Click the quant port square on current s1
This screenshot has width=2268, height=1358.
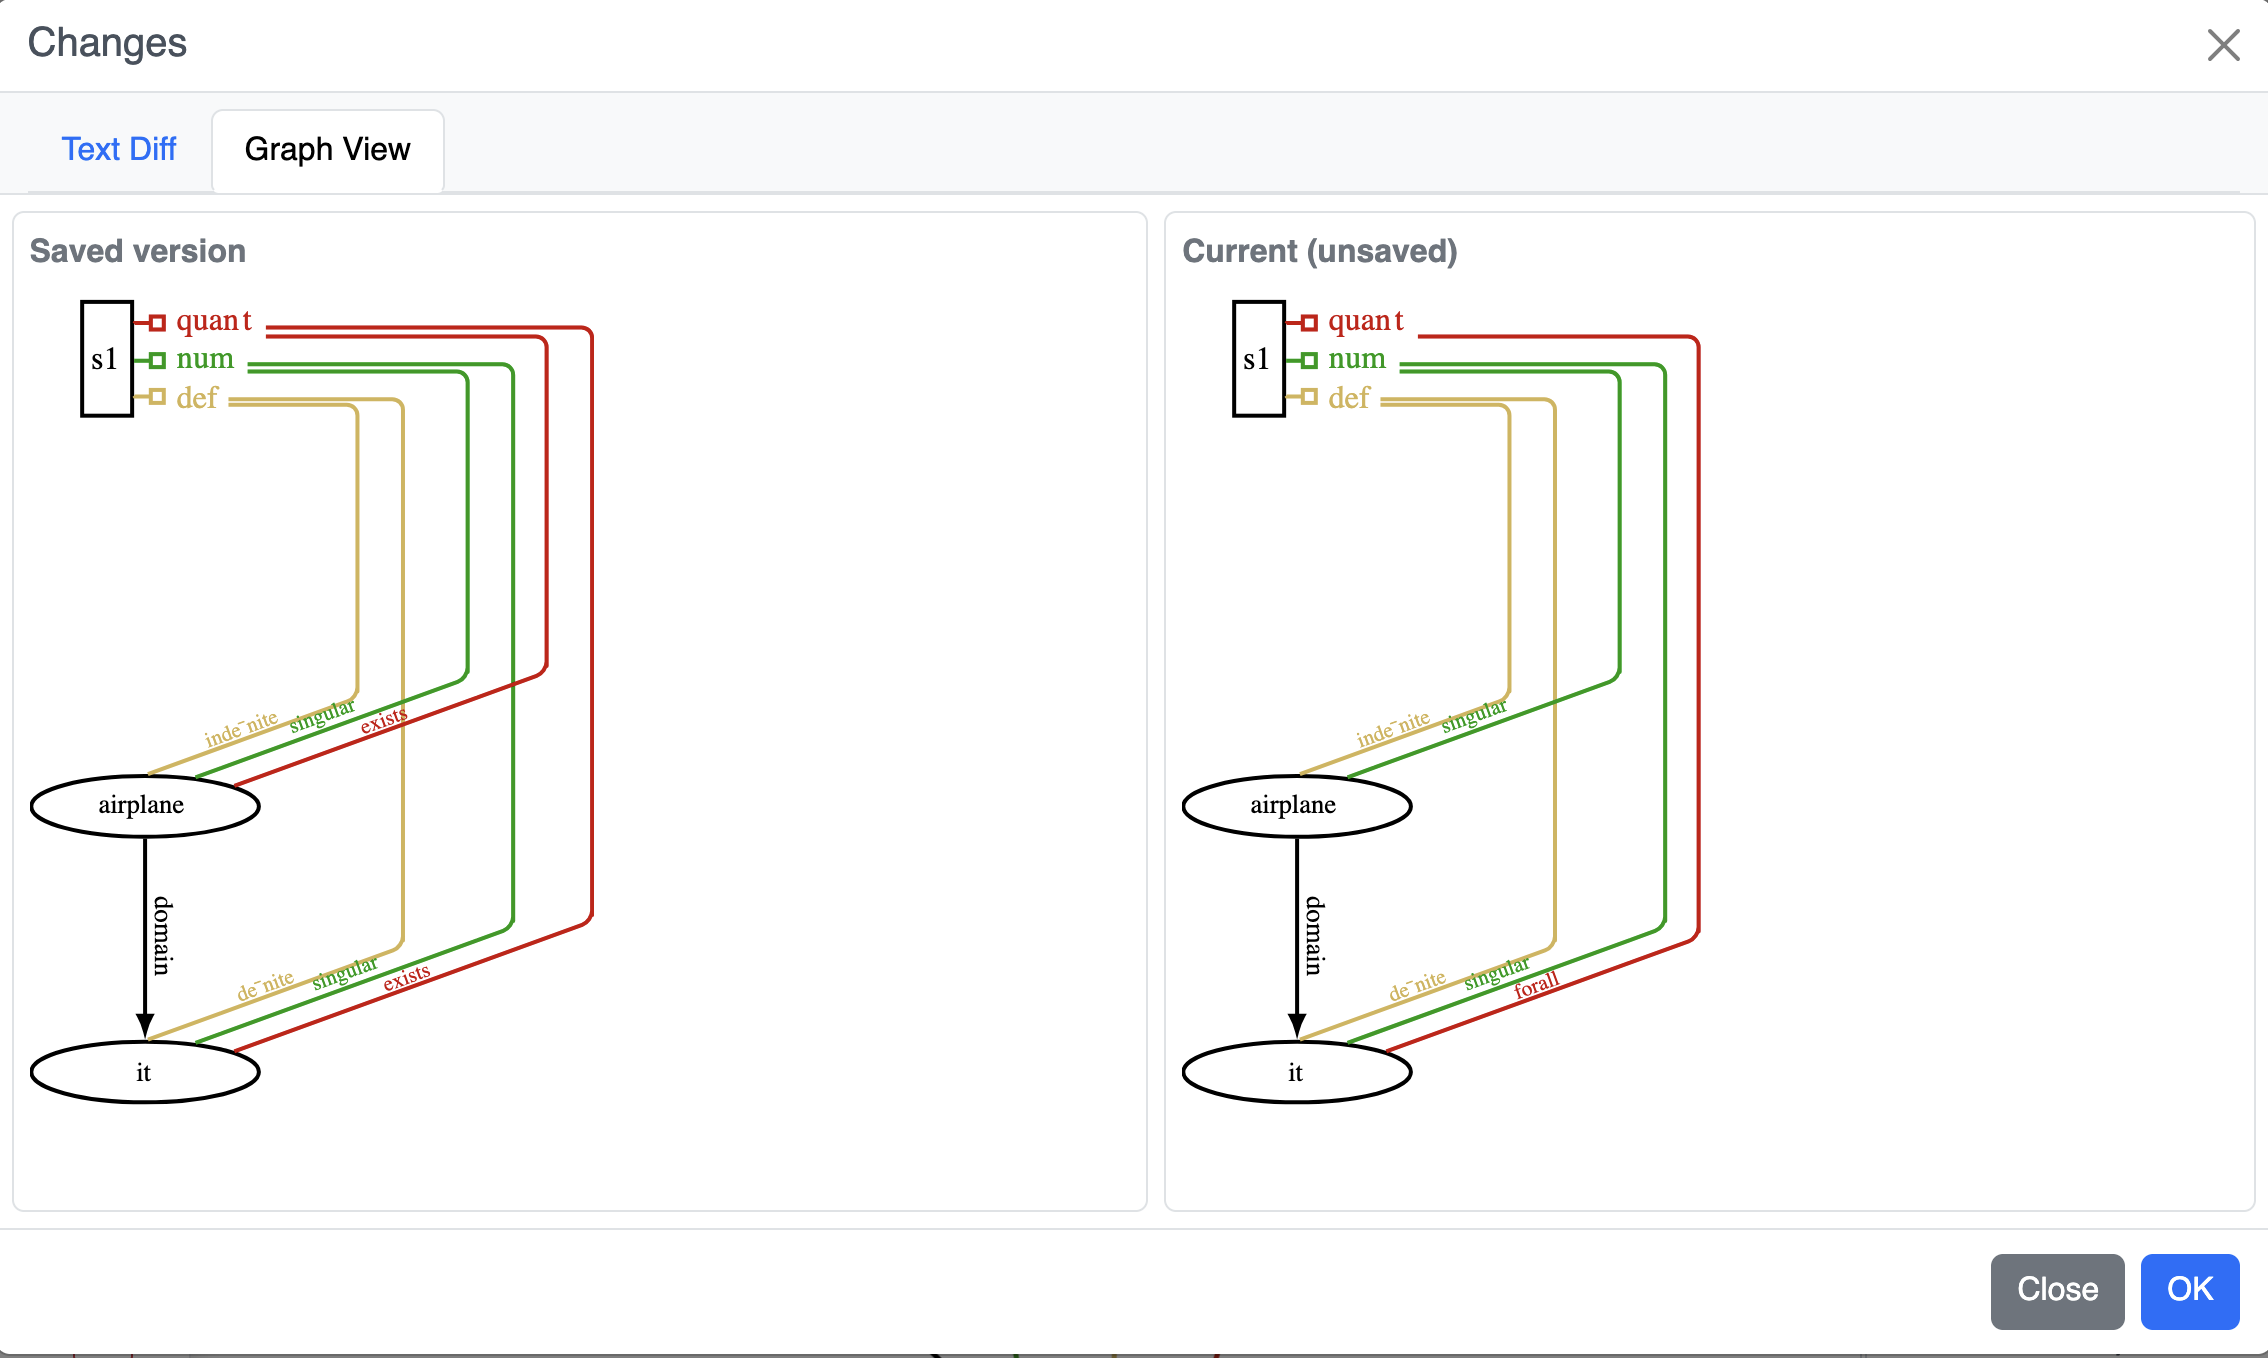tap(1308, 322)
